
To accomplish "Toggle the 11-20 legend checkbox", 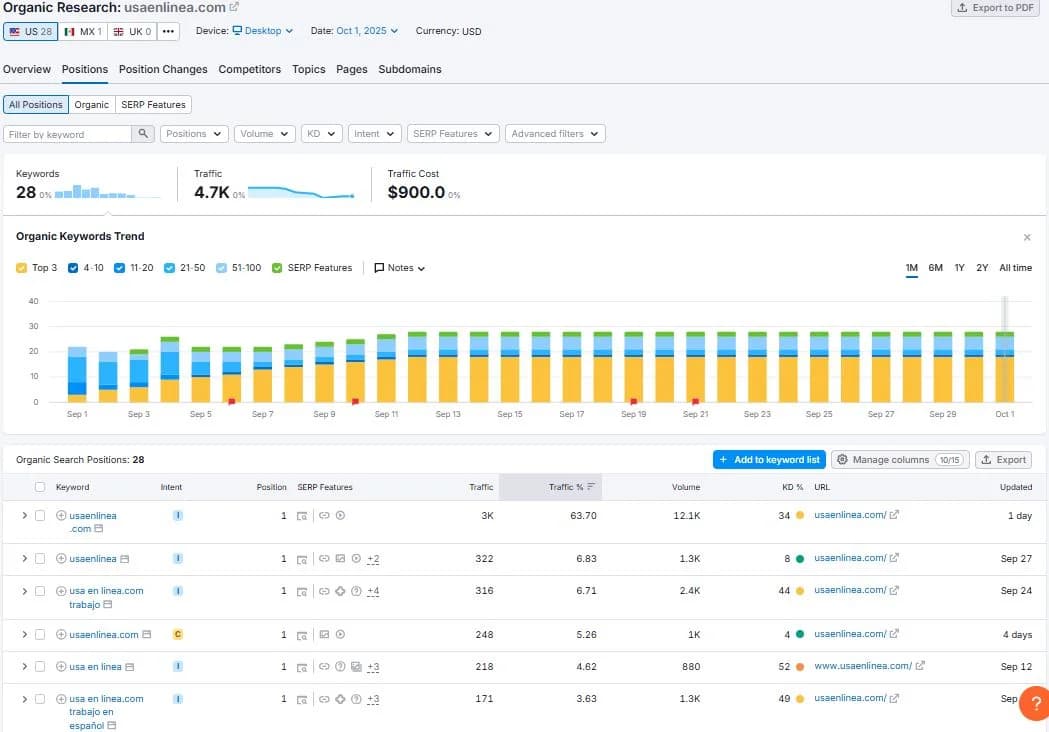I will pos(120,268).
